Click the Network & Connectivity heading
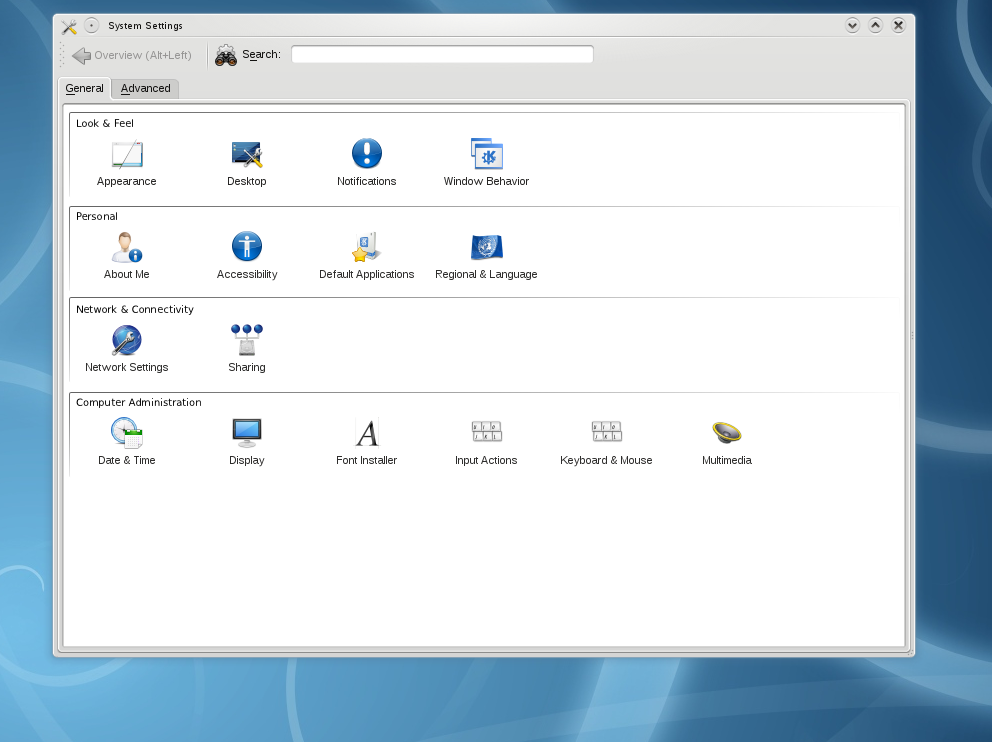 click(135, 309)
